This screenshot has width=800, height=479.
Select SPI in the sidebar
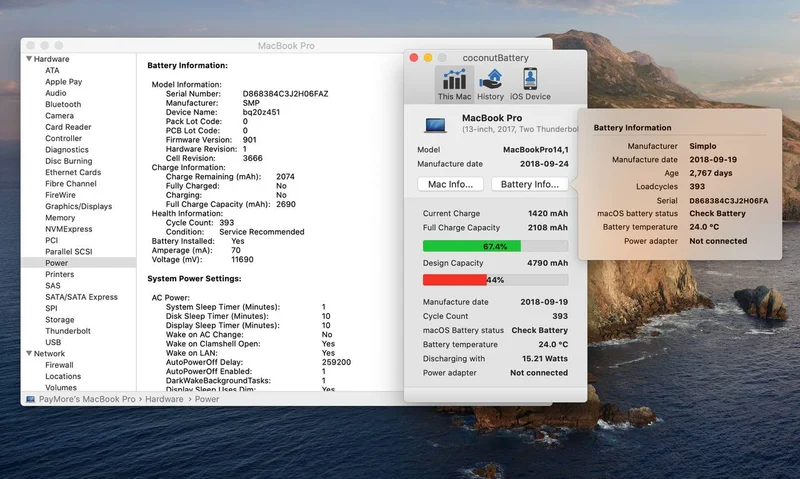(51, 308)
